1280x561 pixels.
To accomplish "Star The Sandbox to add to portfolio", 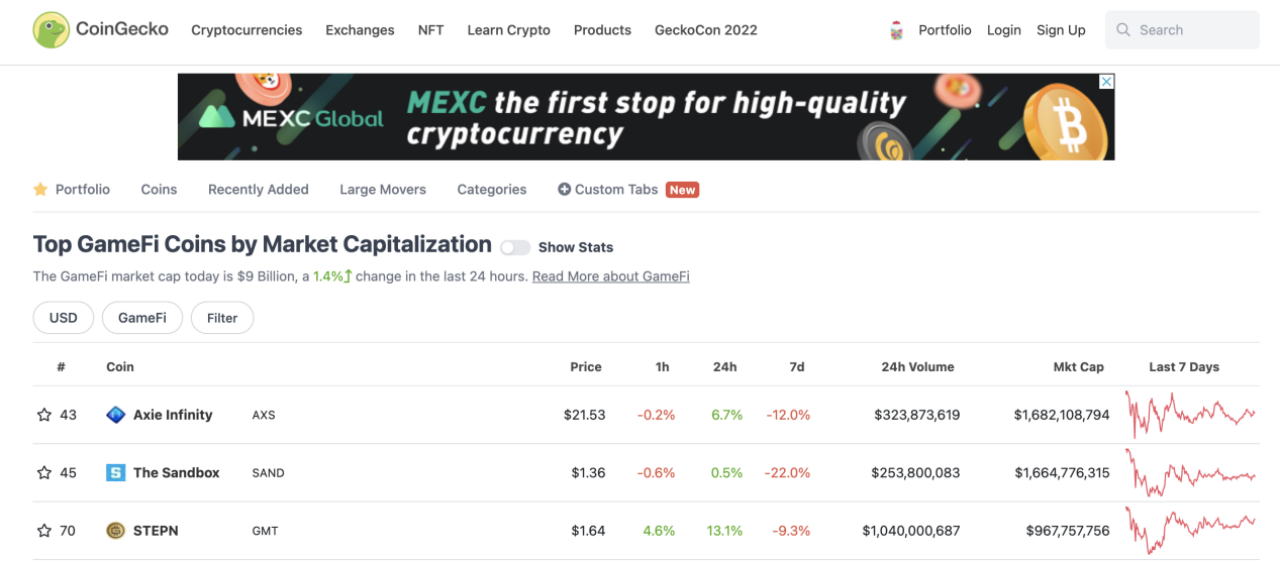I will click(44, 473).
